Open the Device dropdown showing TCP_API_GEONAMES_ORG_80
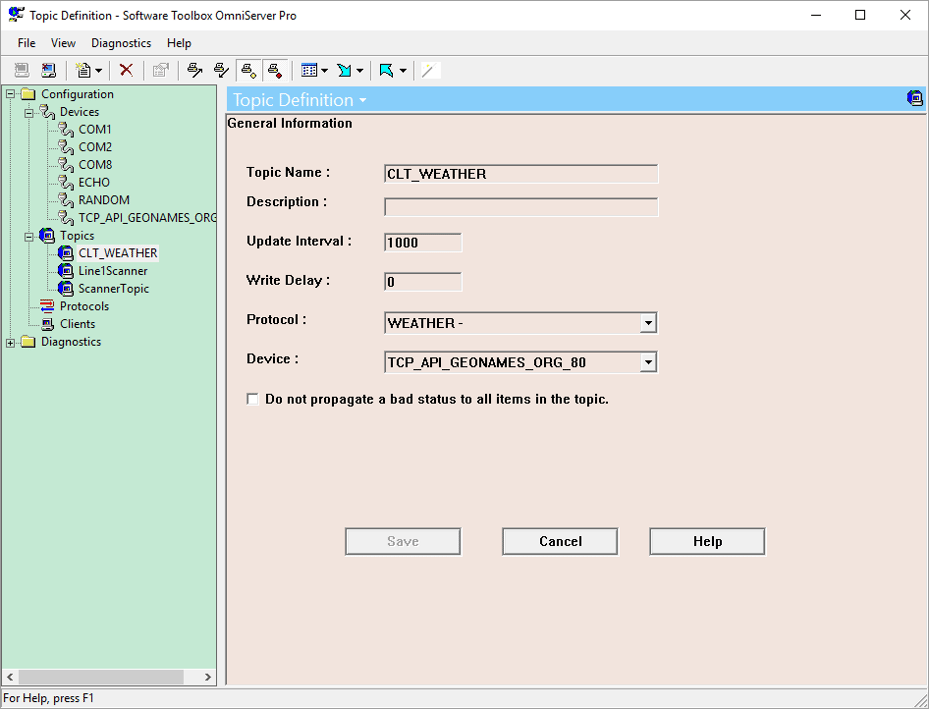929x709 pixels. (649, 361)
